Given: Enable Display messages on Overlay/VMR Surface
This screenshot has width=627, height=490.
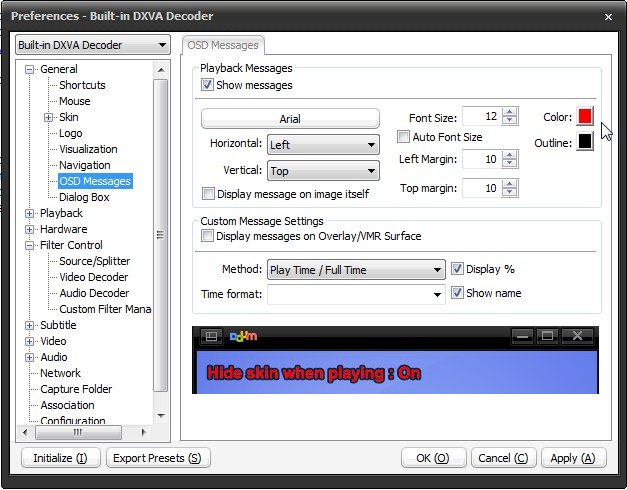Looking at the screenshot, I should 207,236.
